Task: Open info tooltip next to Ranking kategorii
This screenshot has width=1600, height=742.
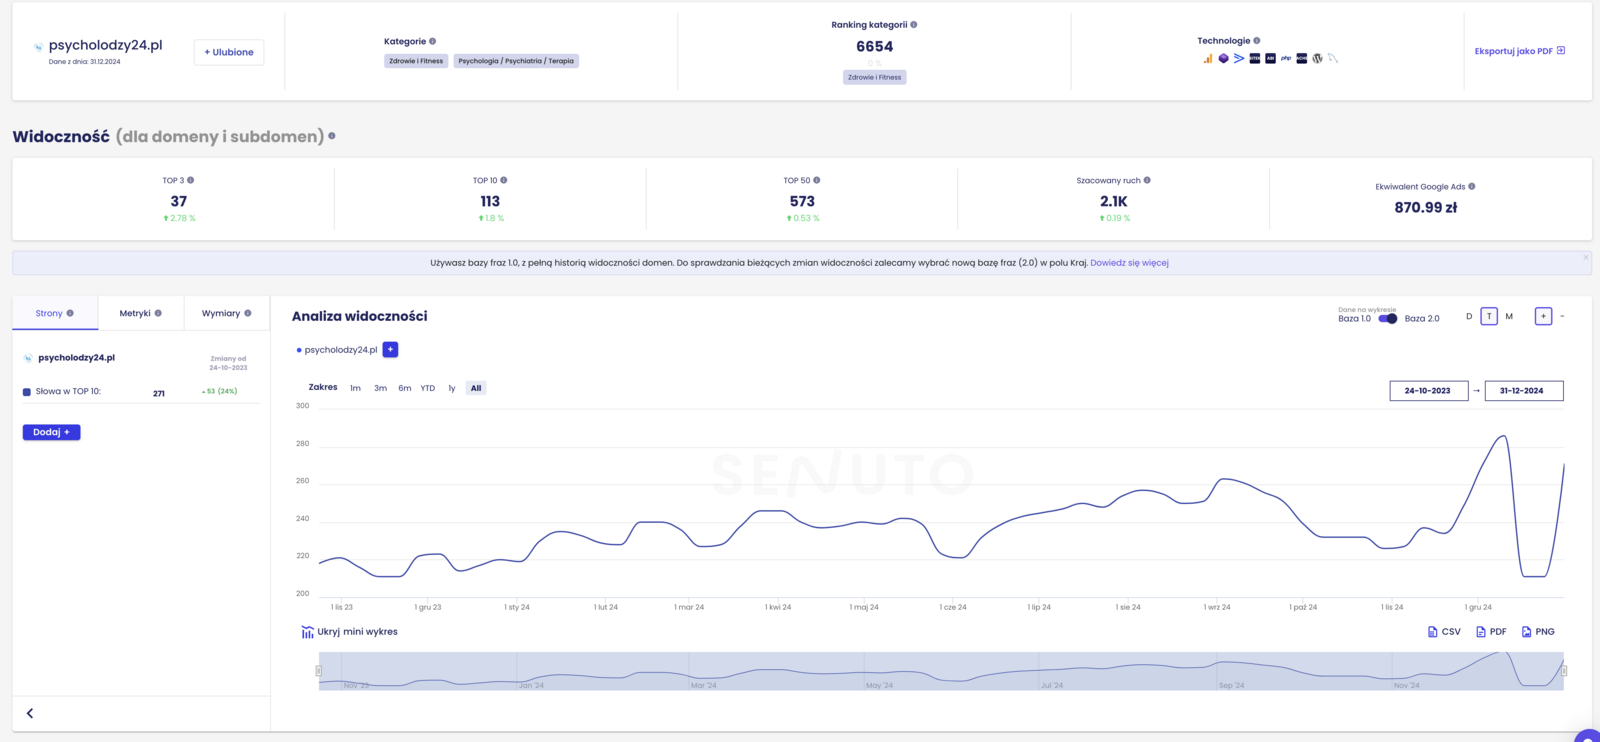Action: 914,25
